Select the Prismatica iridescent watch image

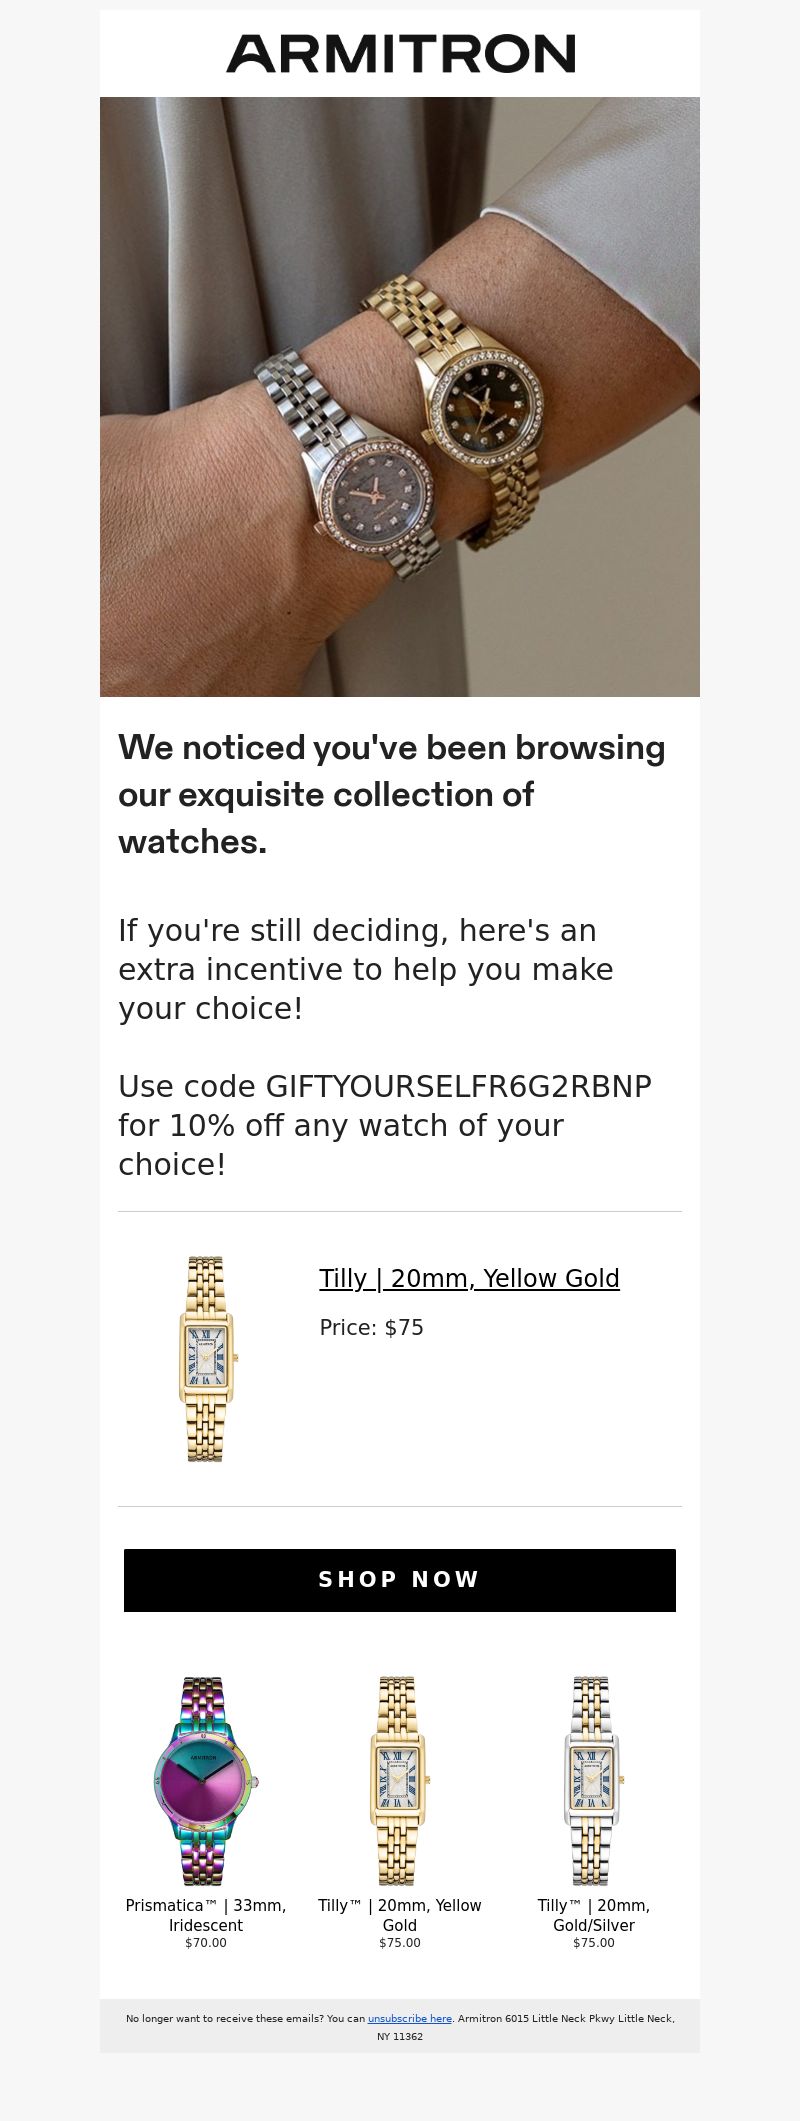(x=206, y=1781)
